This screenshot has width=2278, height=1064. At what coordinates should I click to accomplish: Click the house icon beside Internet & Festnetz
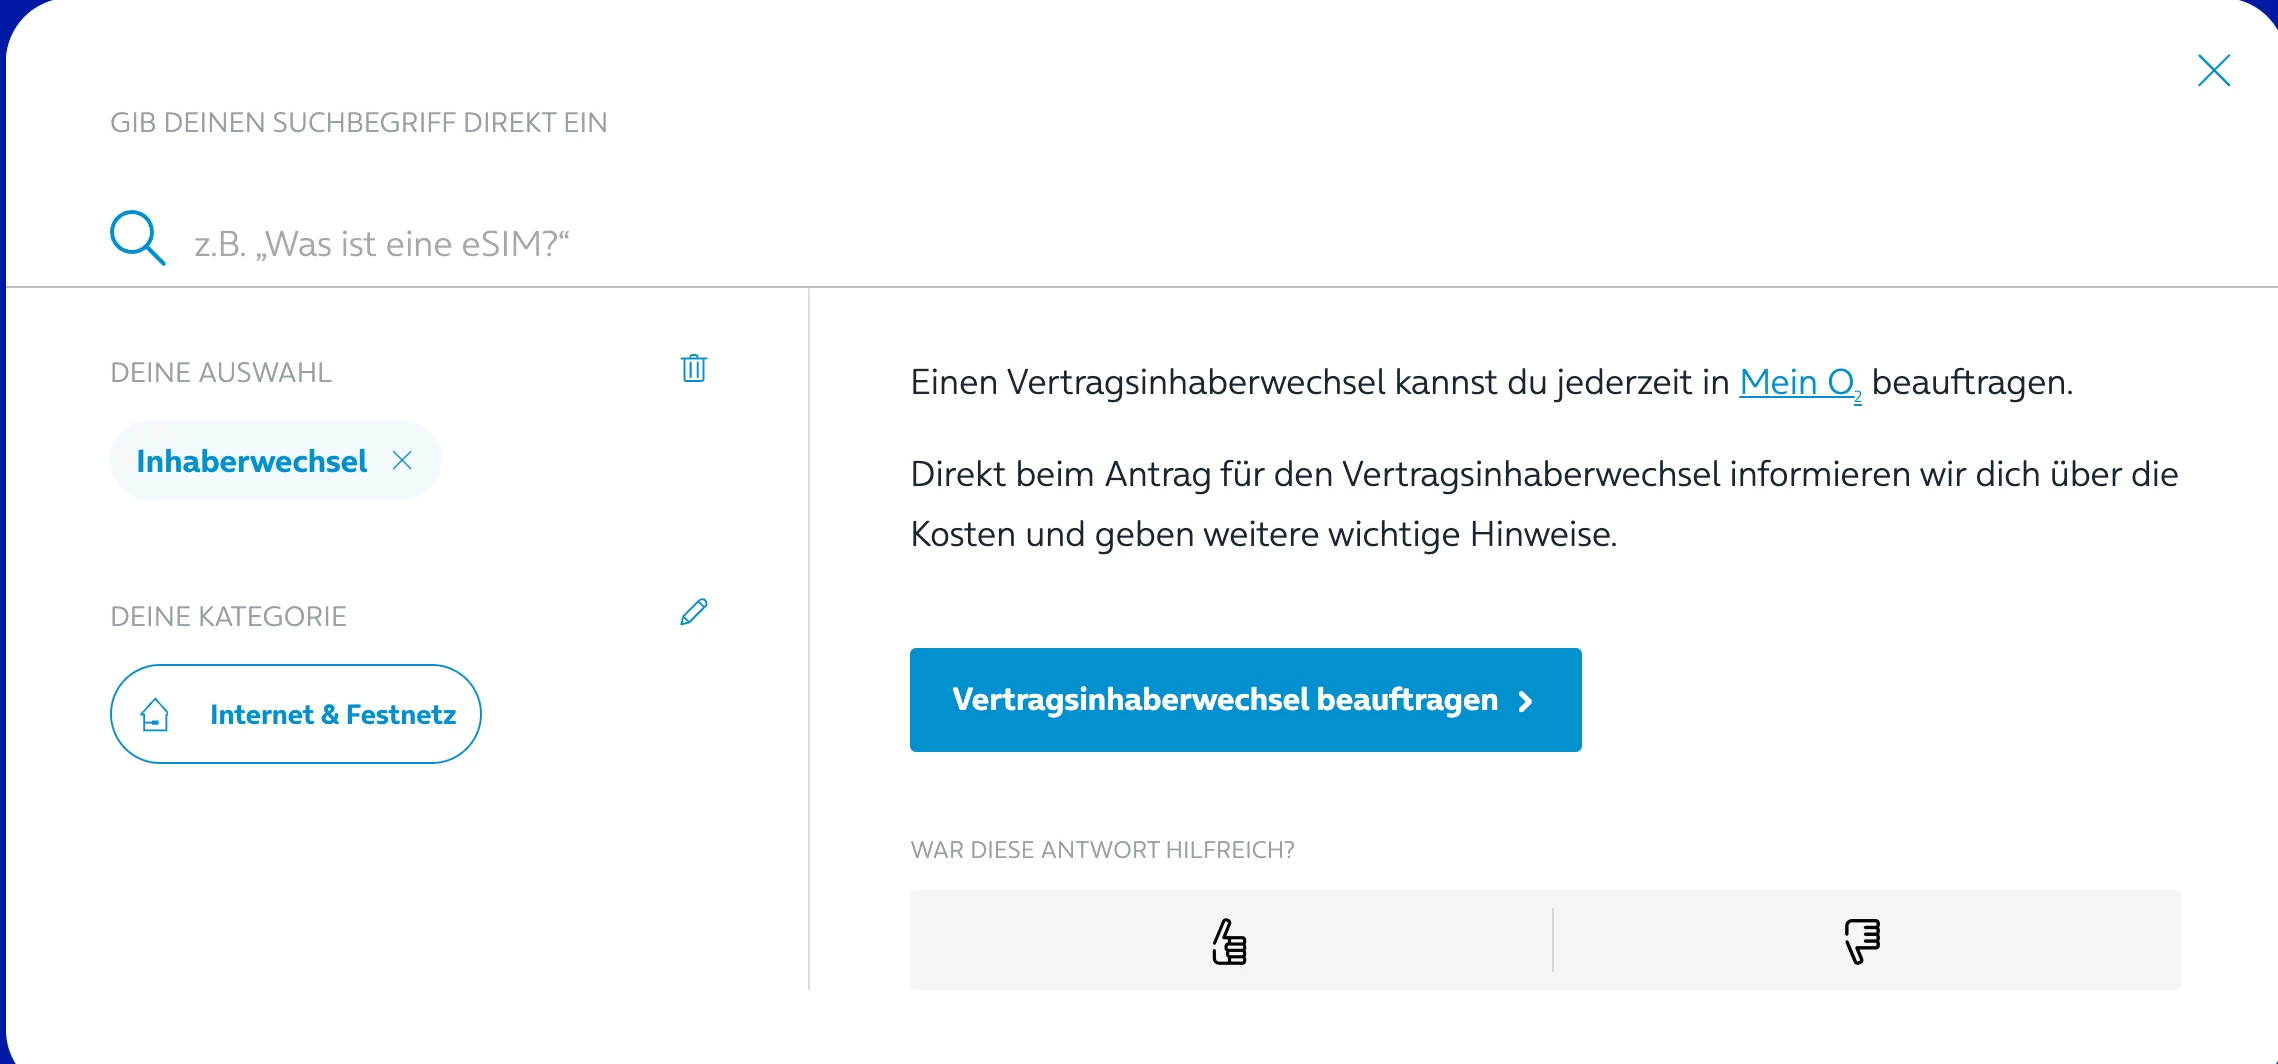(x=155, y=714)
